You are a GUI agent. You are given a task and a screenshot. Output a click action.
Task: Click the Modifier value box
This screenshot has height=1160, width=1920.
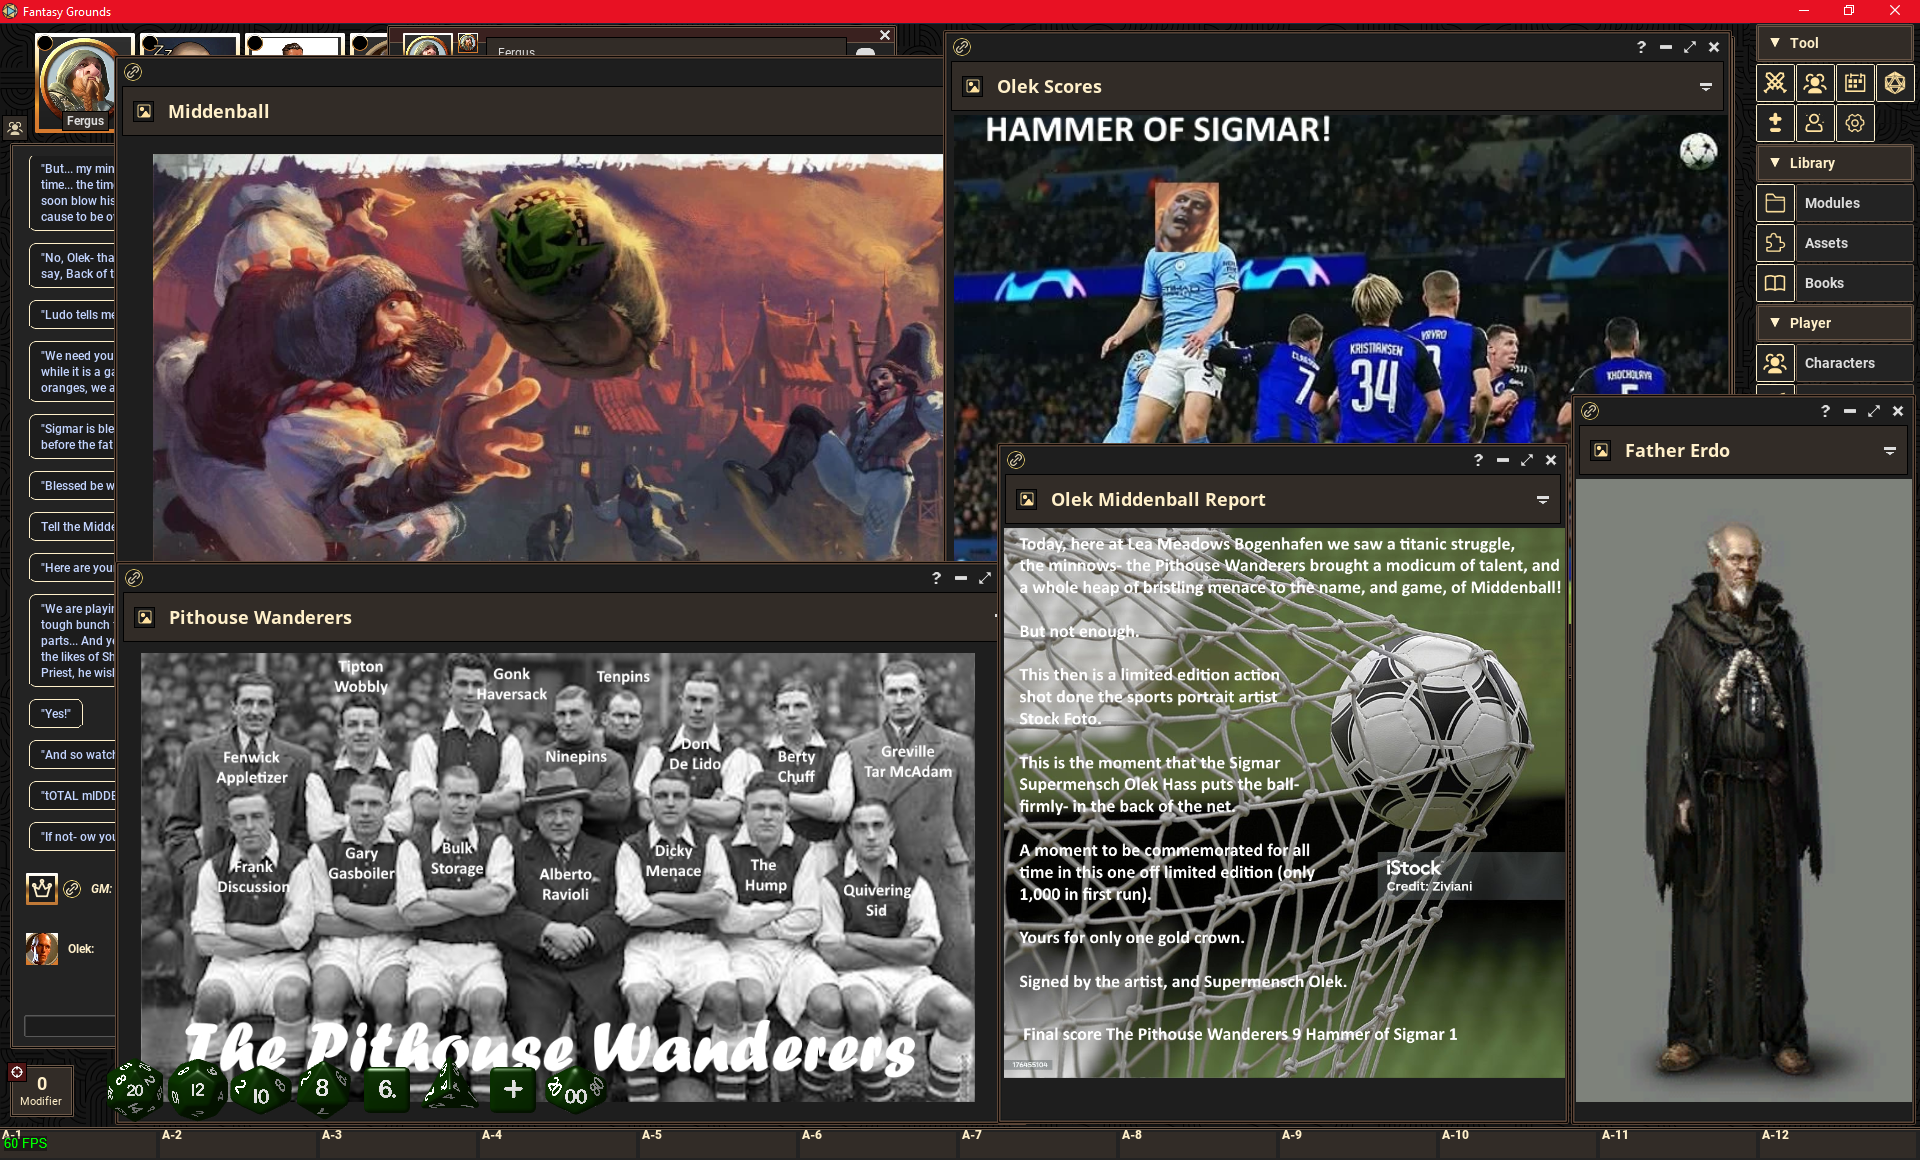coord(41,1089)
